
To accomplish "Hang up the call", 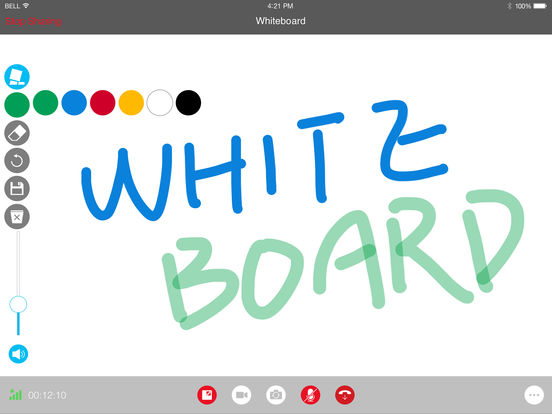I will 345,395.
